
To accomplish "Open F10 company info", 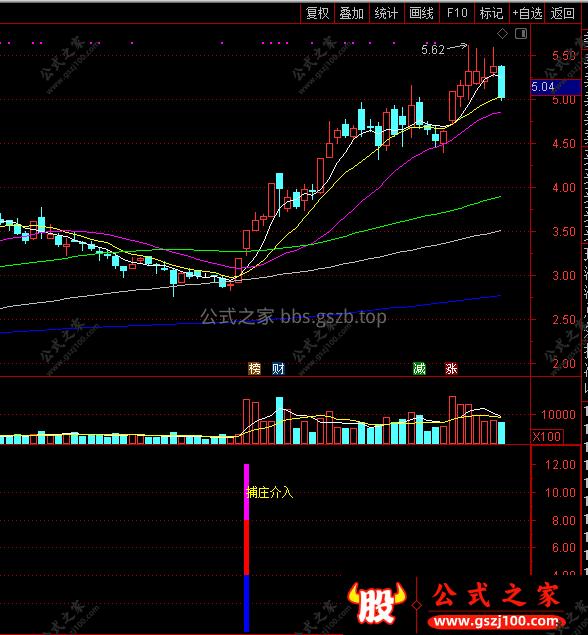I will click(x=457, y=13).
